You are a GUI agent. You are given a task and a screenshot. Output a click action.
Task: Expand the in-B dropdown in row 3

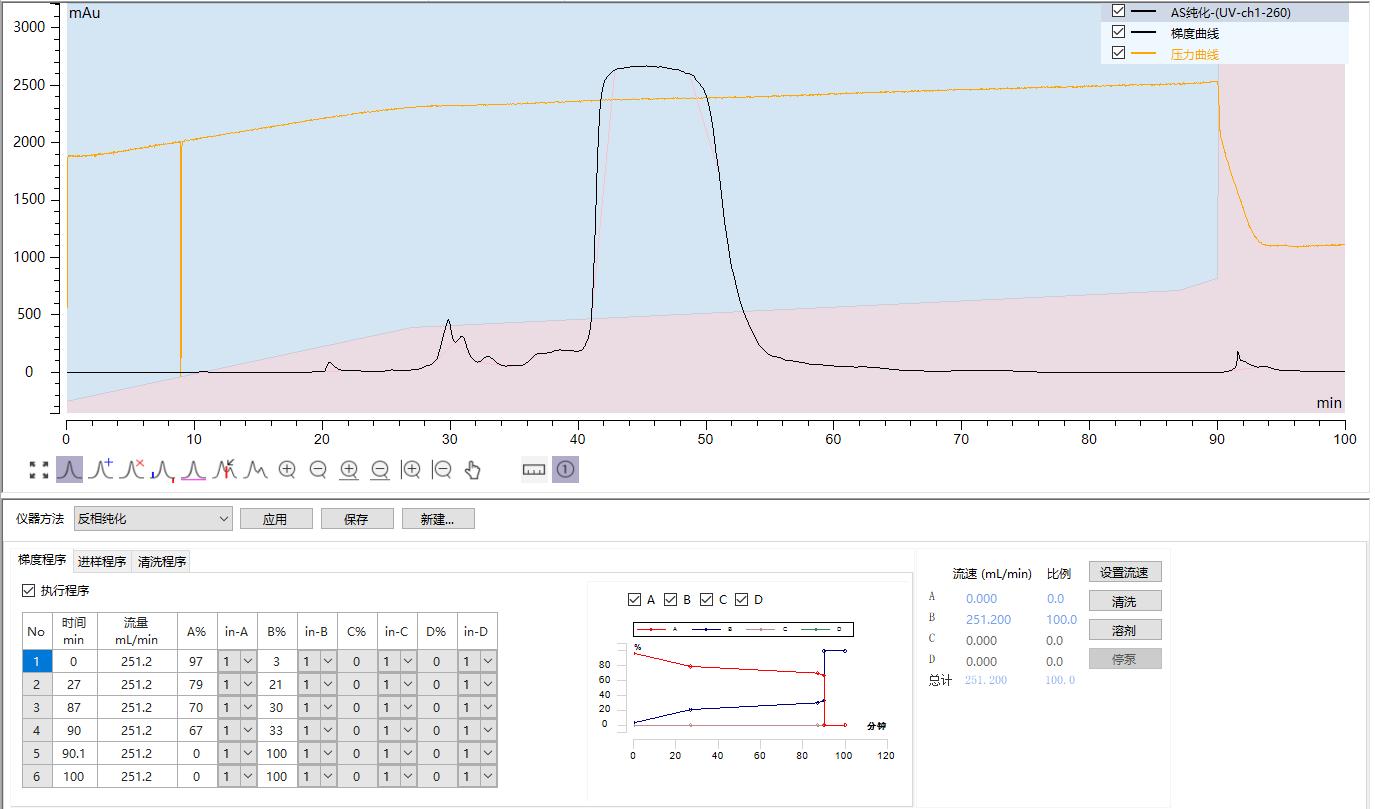(x=326, y=707)
